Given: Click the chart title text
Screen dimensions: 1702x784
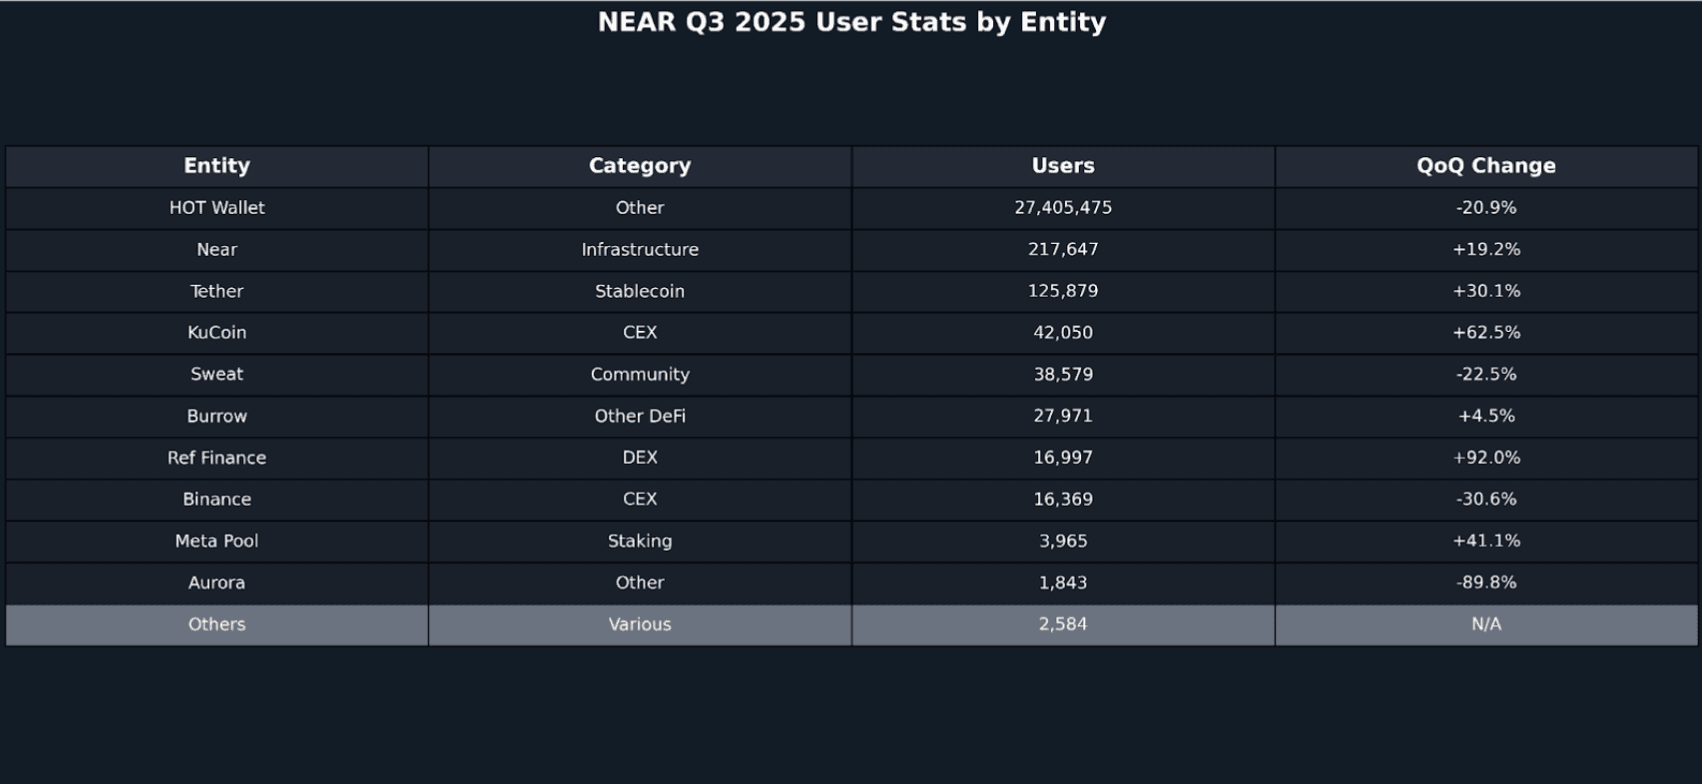Looking at the screenshot, I should 851,22.
